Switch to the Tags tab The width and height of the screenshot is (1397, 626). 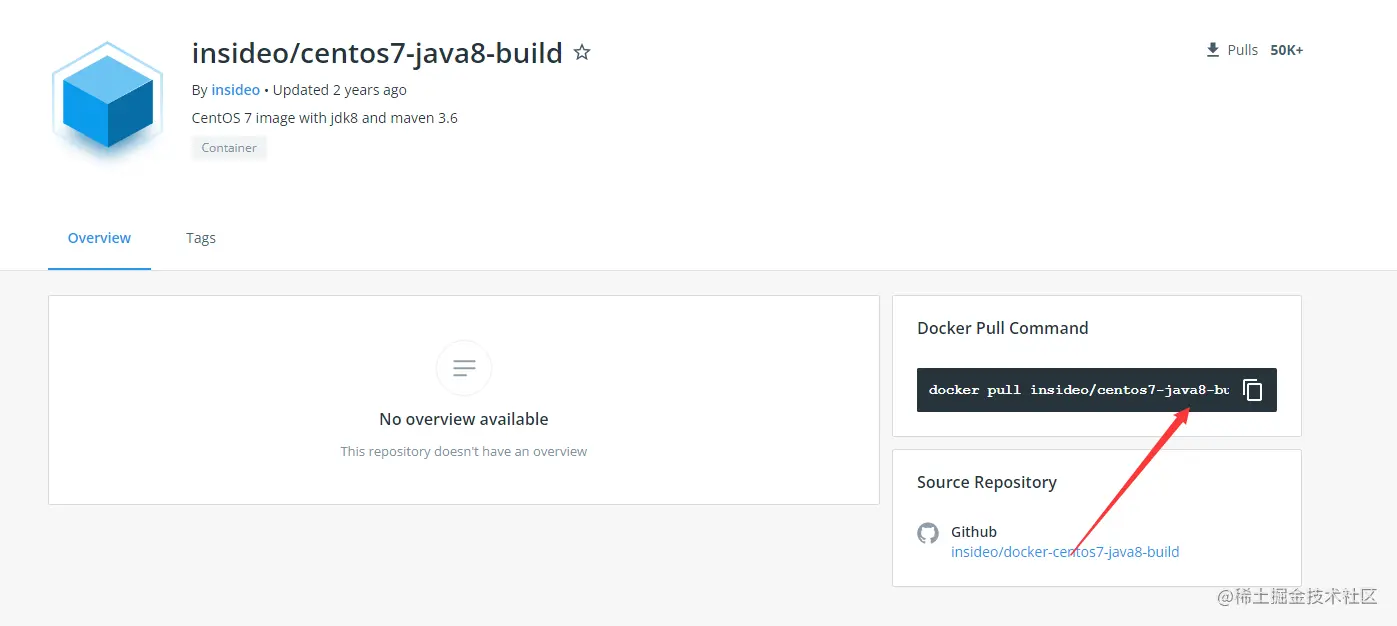[x=201, y=238]
